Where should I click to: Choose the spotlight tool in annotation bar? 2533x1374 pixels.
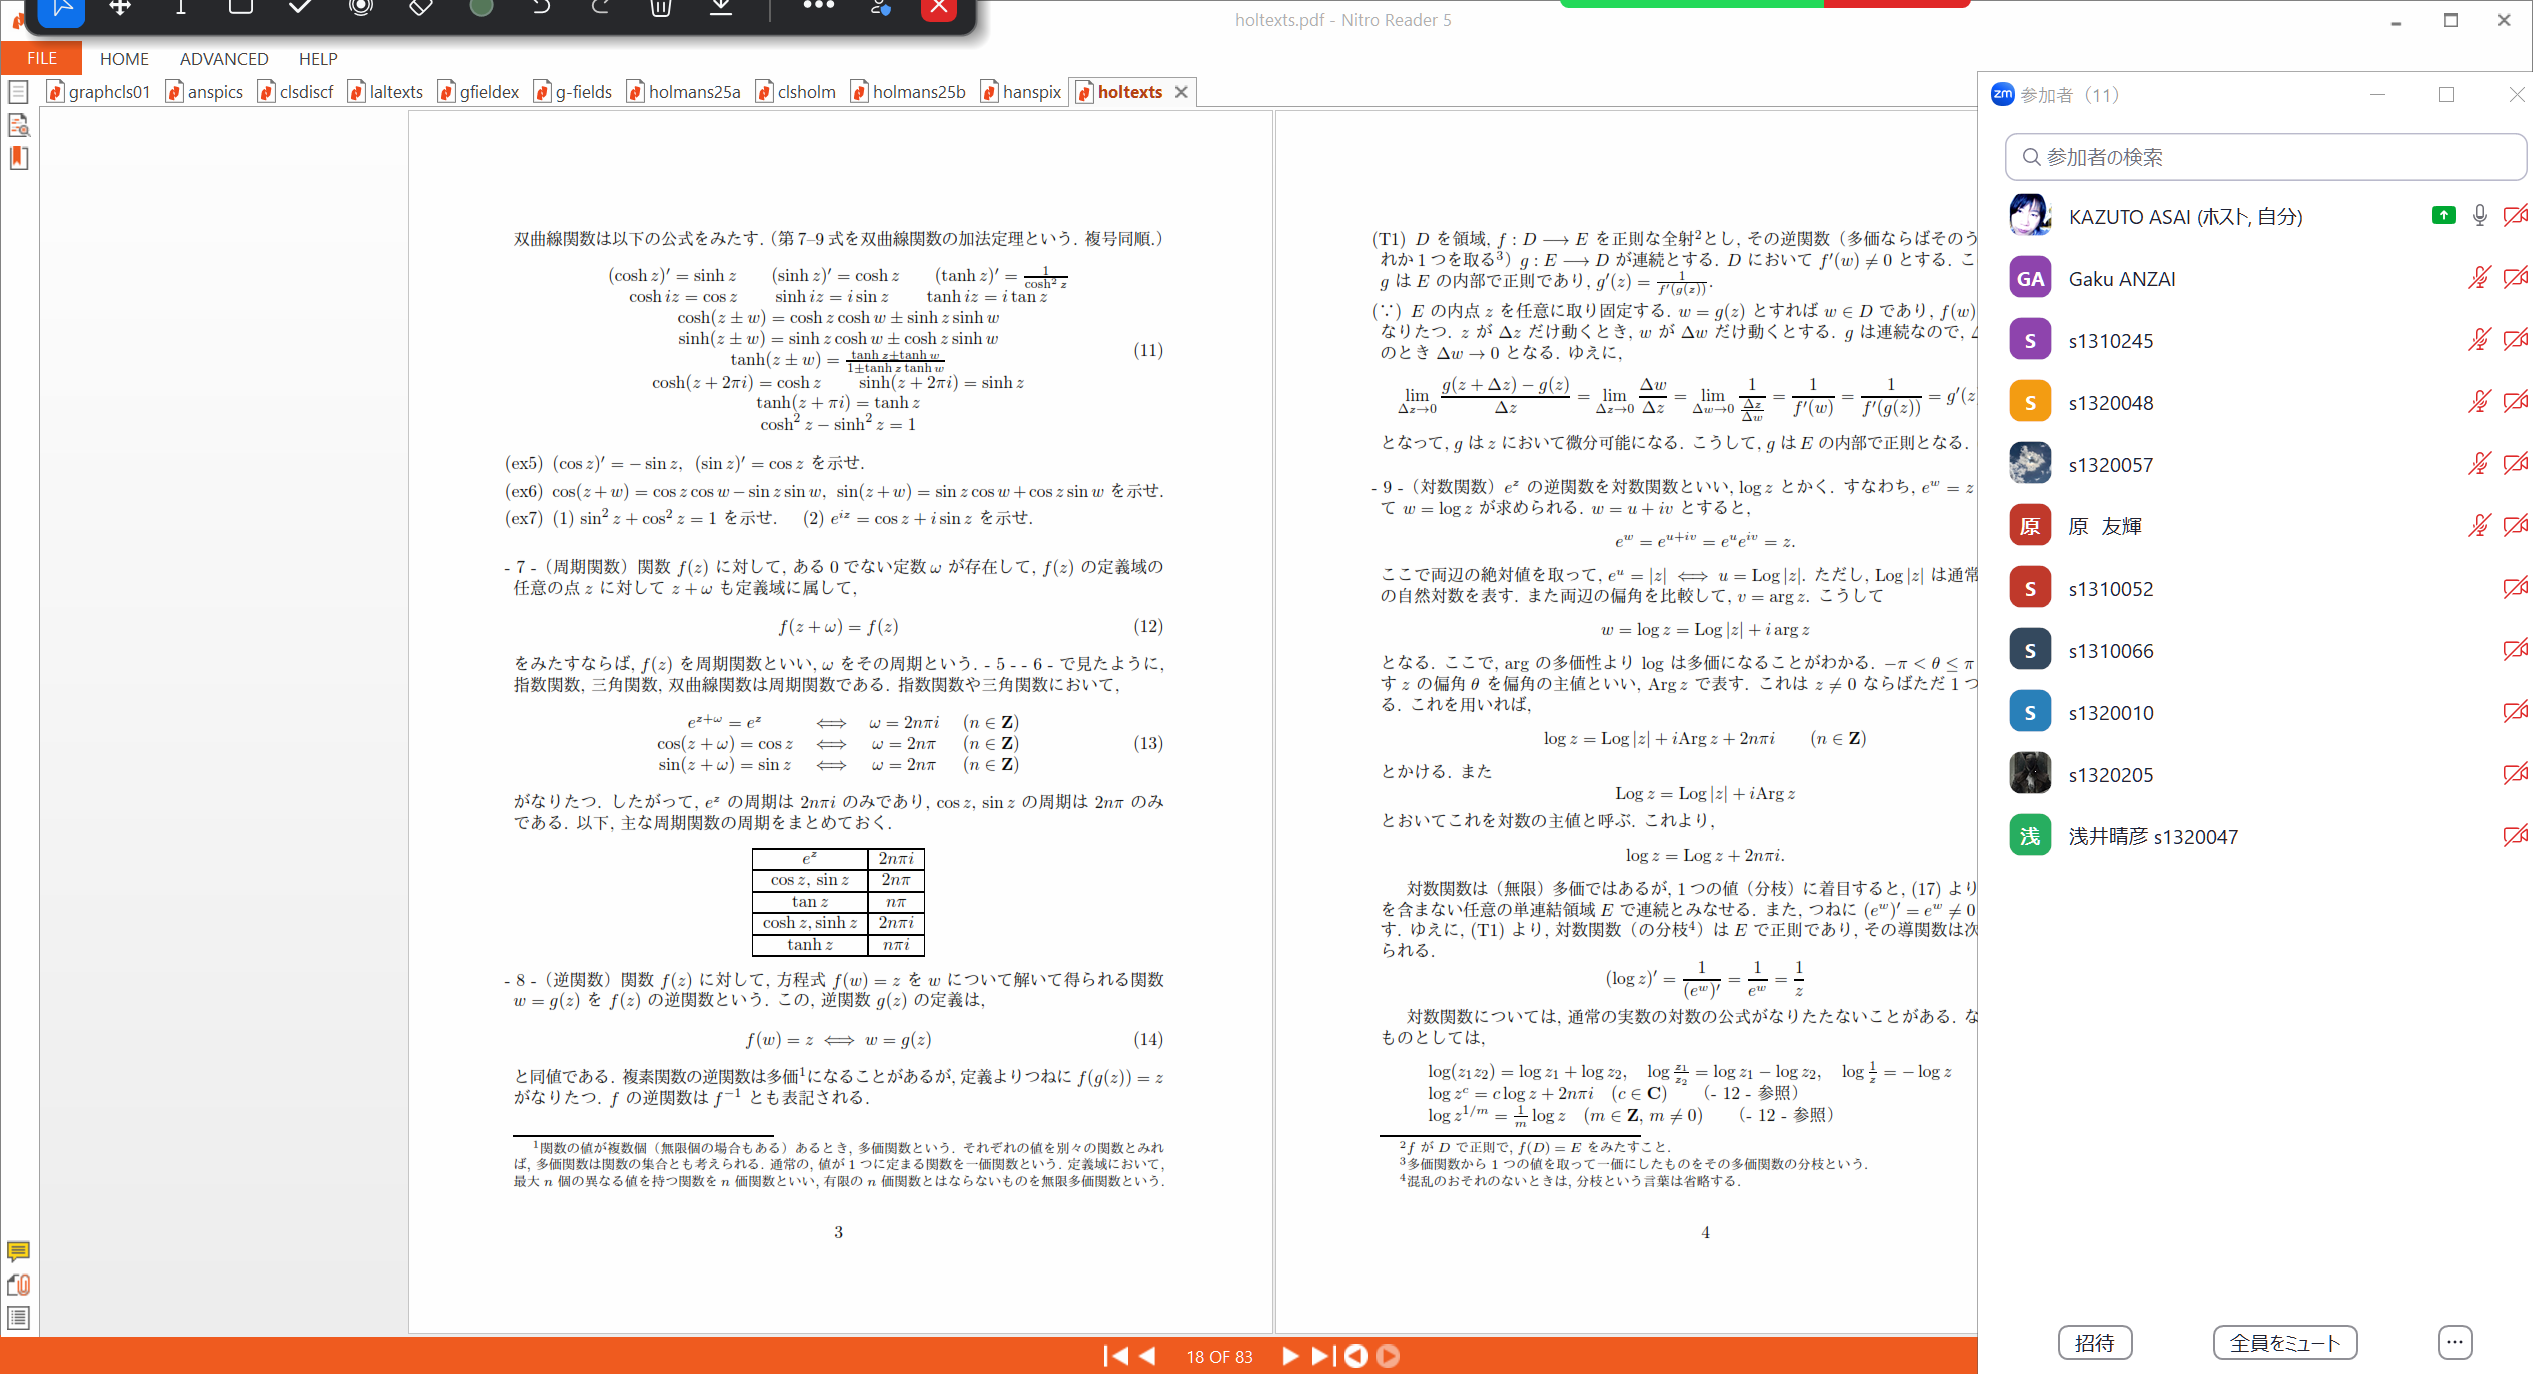361,8
